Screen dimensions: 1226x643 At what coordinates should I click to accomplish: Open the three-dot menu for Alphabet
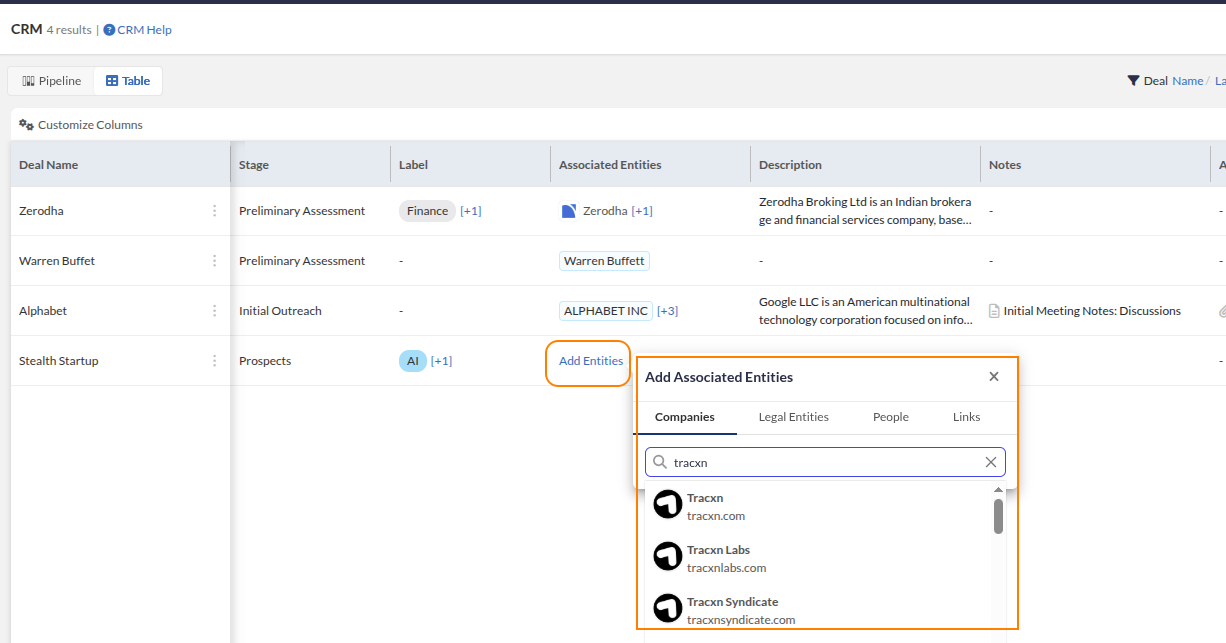coord(214,311)
